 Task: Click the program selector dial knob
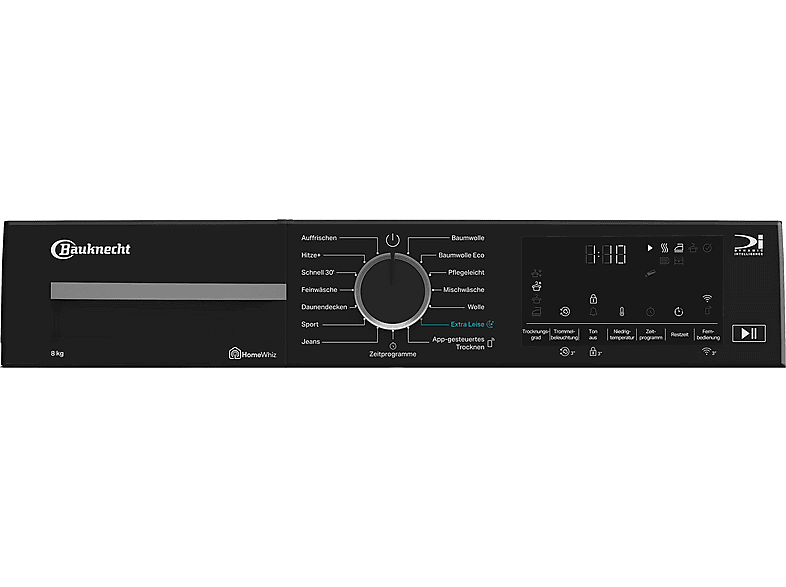[392, 290]
